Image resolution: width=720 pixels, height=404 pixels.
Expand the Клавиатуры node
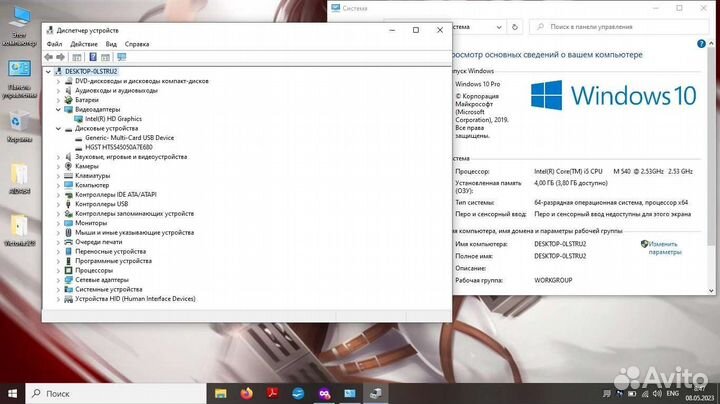click(x=58, y=176)
